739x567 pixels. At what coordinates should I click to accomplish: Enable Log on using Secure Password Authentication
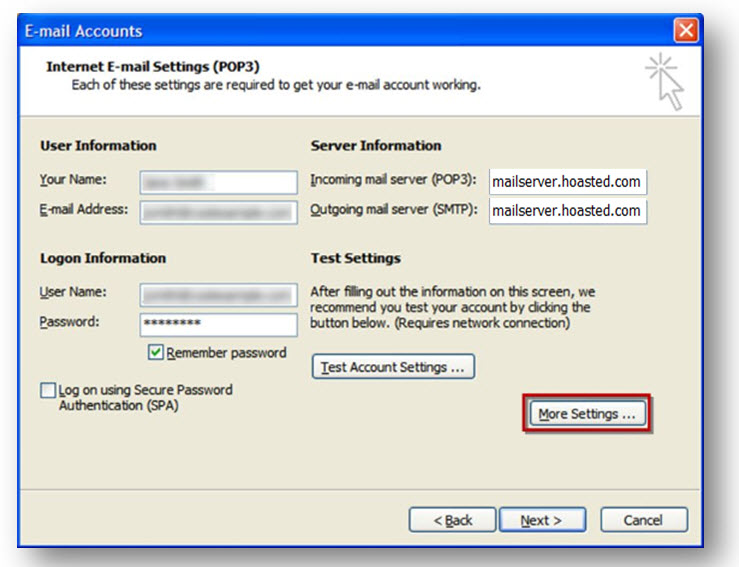(48, 390)
